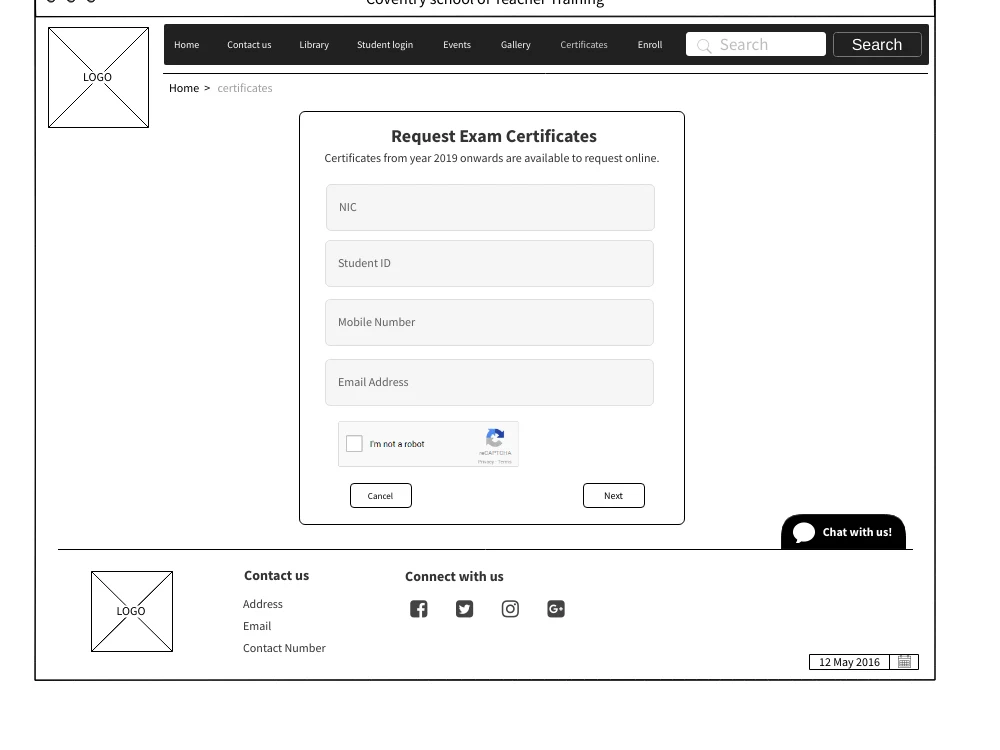
Task: Open the Home breadcrumb link
Action: pyautogui.click(x=184, y=88)
